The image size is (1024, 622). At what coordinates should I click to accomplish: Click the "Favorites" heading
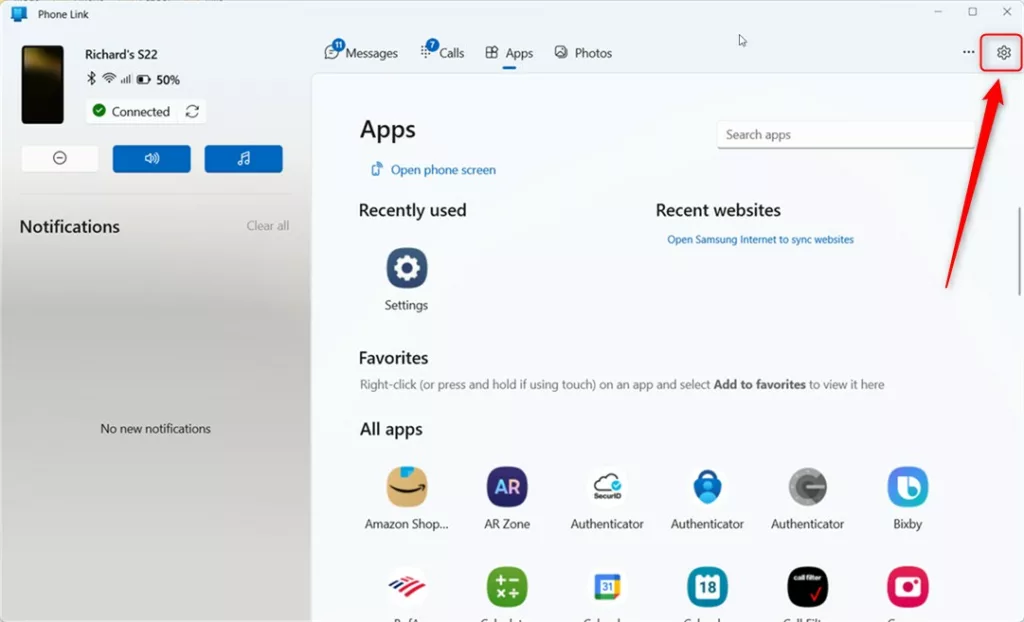click(x=394, y=358)
